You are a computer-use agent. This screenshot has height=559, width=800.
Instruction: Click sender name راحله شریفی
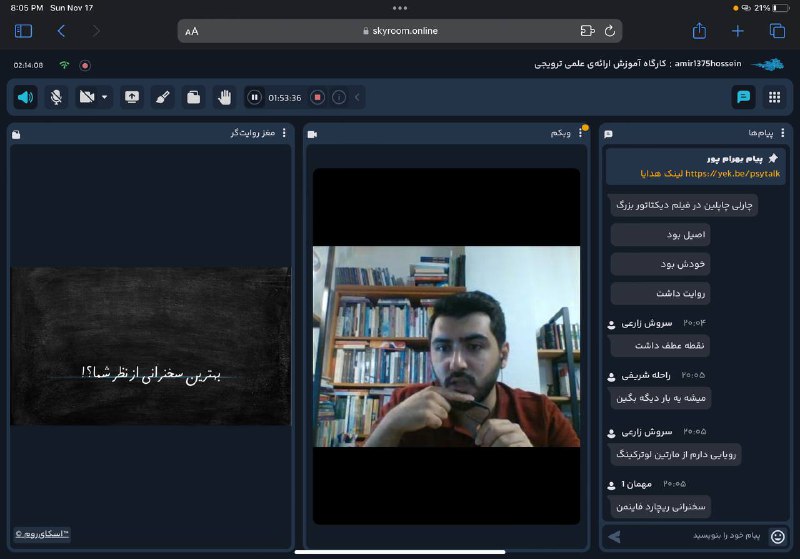click(x=646, y=375)
